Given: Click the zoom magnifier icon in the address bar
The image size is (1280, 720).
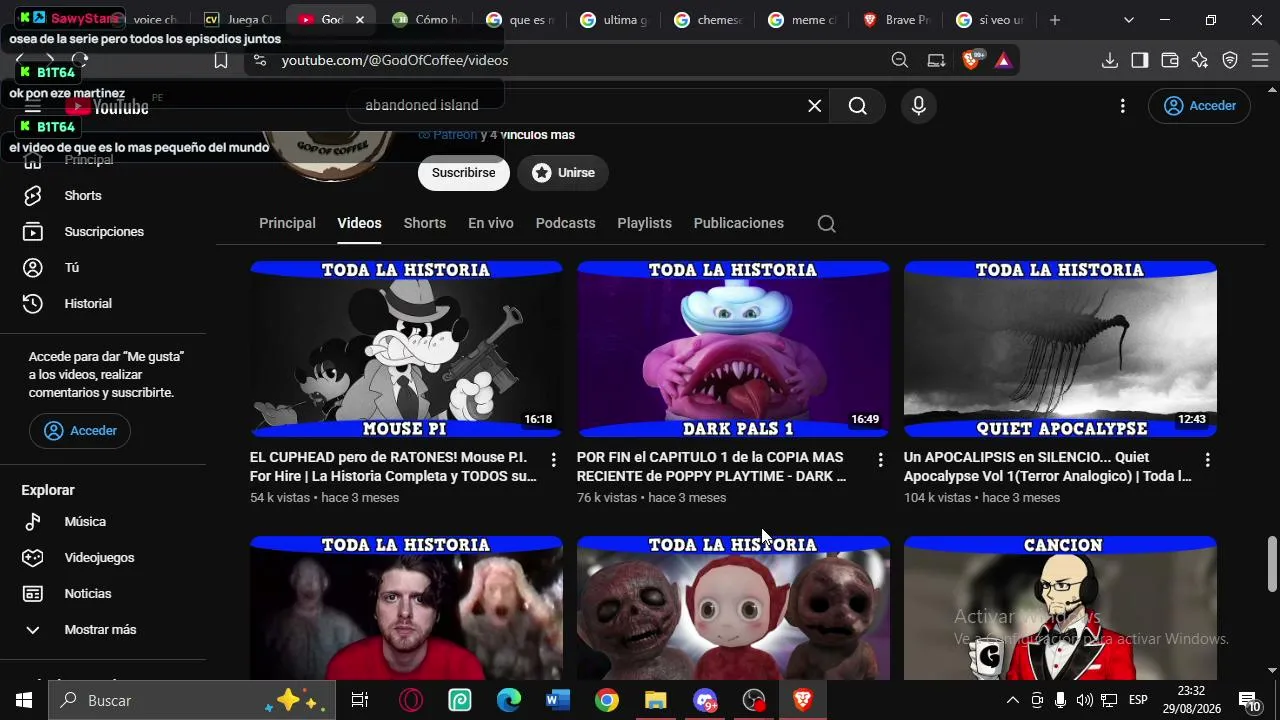Looking at the screenshot, I should 900,60.
